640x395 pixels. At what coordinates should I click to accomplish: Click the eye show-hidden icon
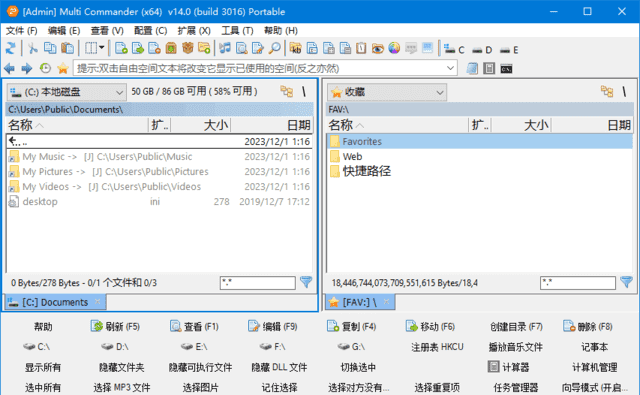(x=378, y=49)
